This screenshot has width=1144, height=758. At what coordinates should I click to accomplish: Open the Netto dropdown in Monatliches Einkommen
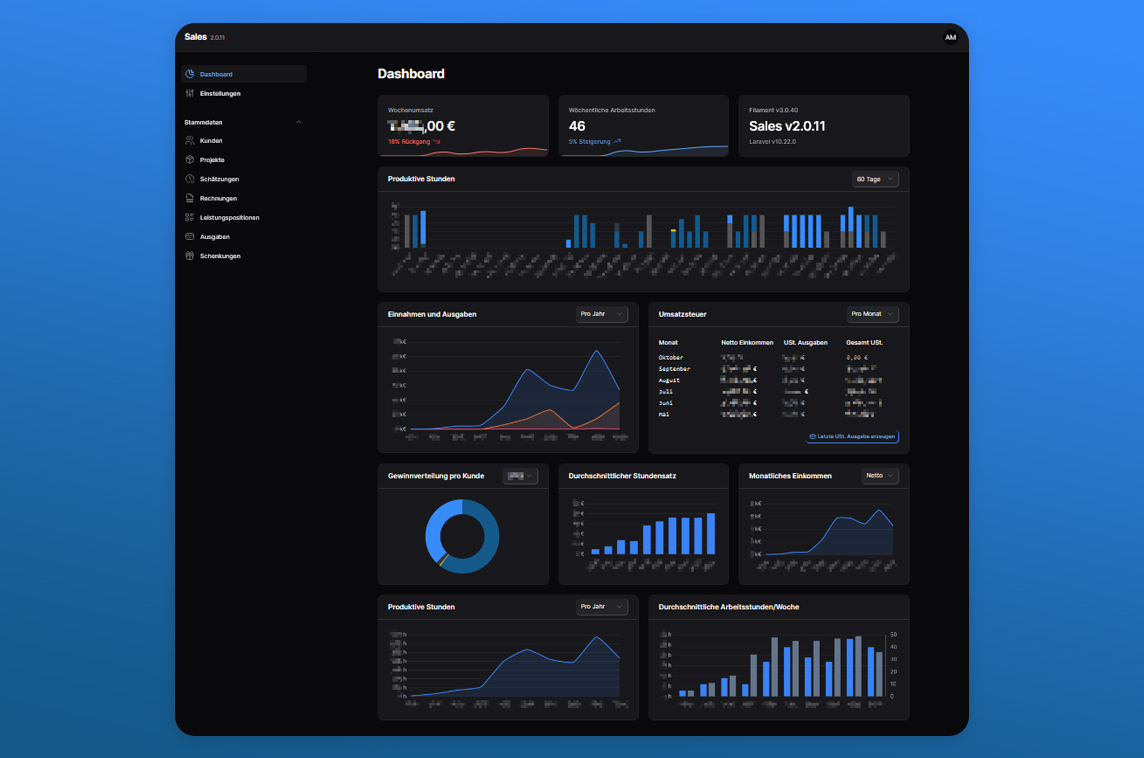tap(880, 476)
